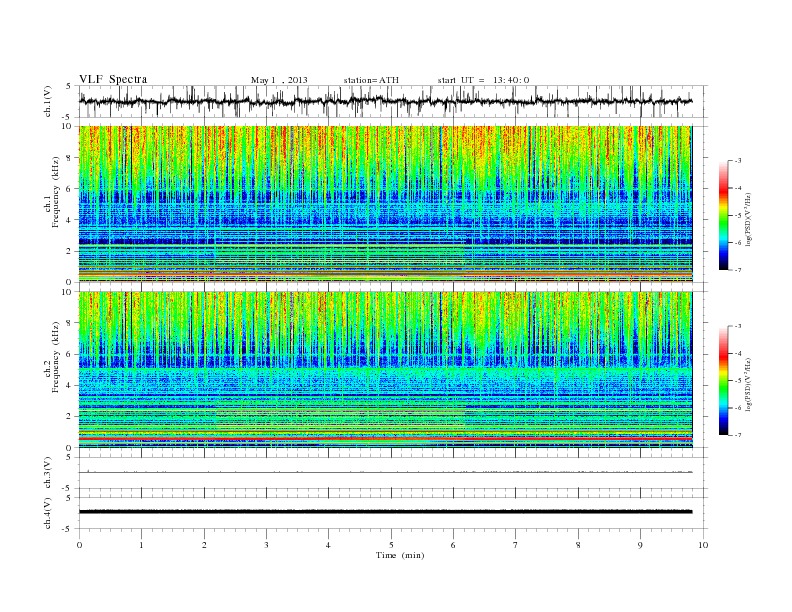Screen dimensions: 792x612
Task: Click the "VLF Spectra" plot title
Action: coord(113,79)
